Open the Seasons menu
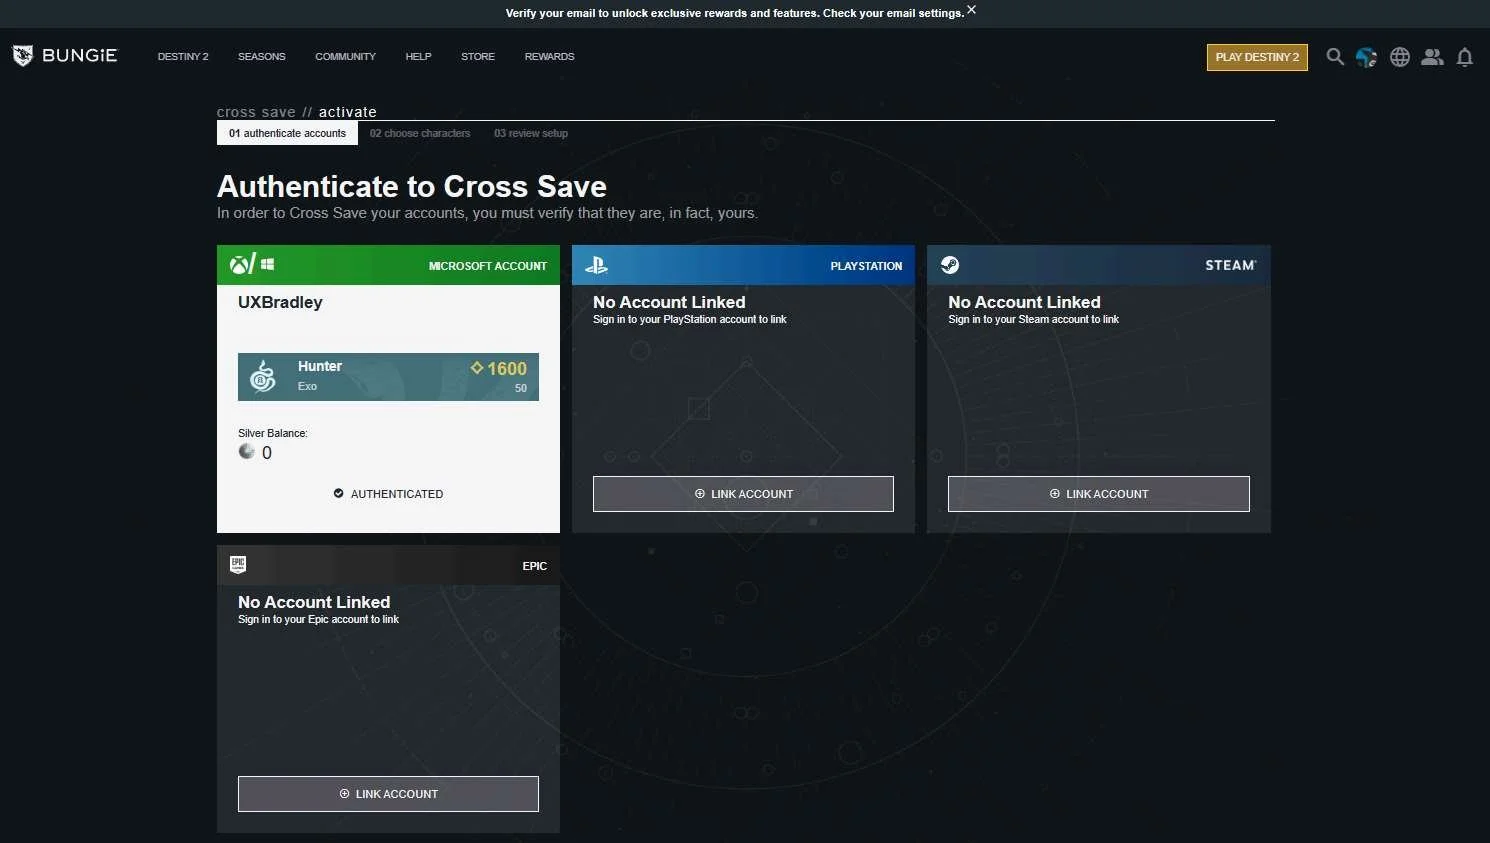 tap(262, 57)
